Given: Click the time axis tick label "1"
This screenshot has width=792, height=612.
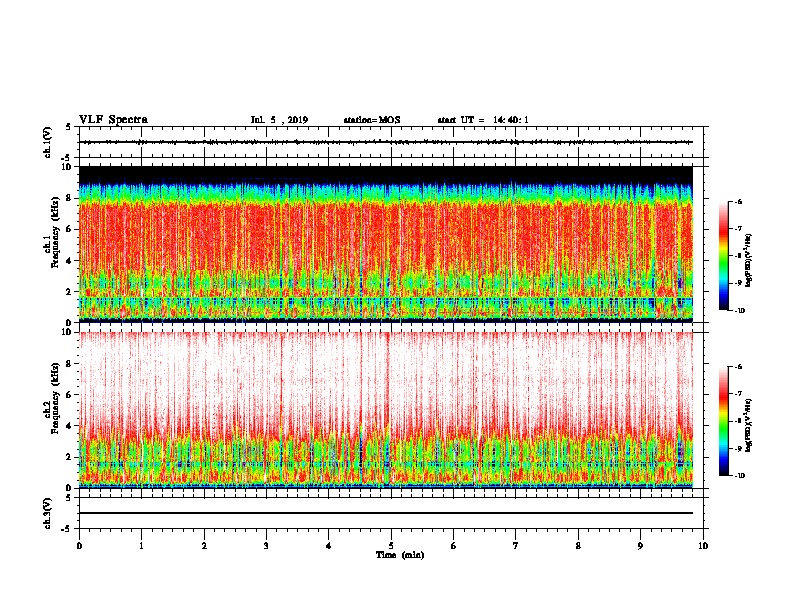Looking at the screenshot, I should [141, 546].
